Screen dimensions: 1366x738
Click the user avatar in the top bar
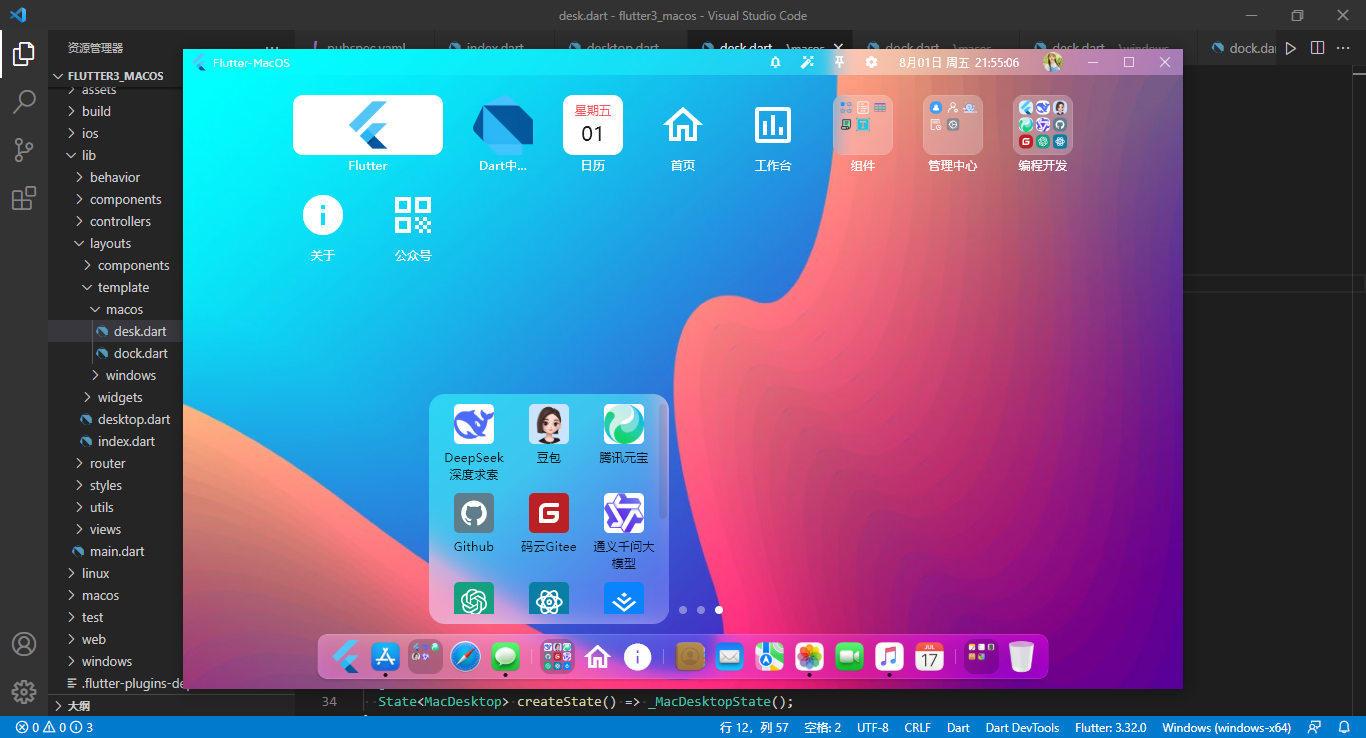click(1053, 62)
